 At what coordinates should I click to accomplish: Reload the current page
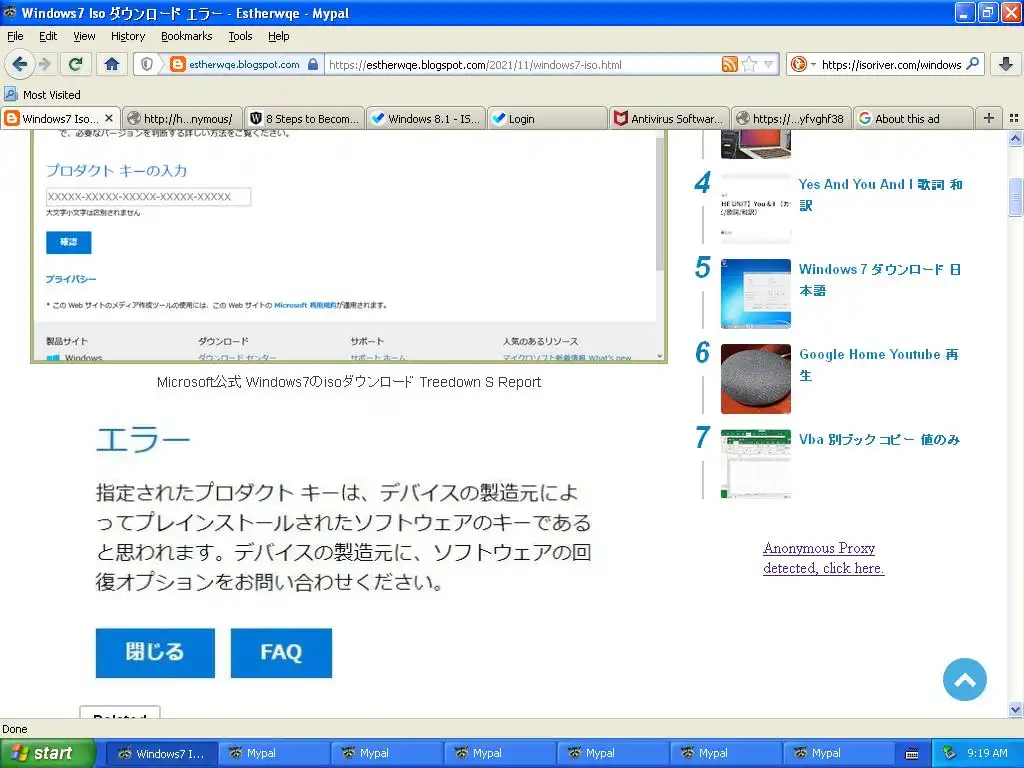[x=76, y=64]
